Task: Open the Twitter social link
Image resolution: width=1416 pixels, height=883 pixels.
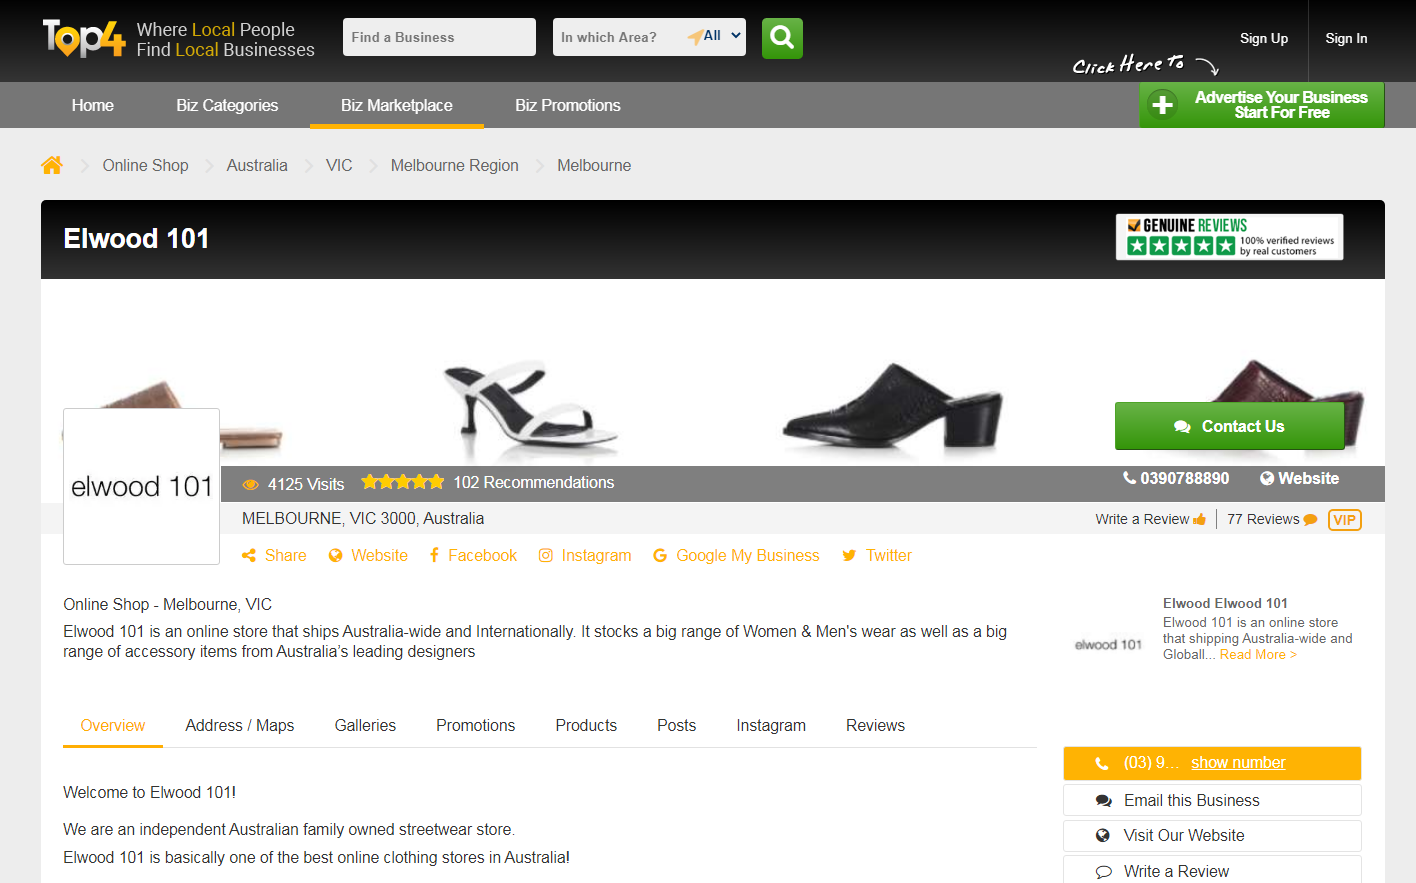Action: tap(877, 555)
